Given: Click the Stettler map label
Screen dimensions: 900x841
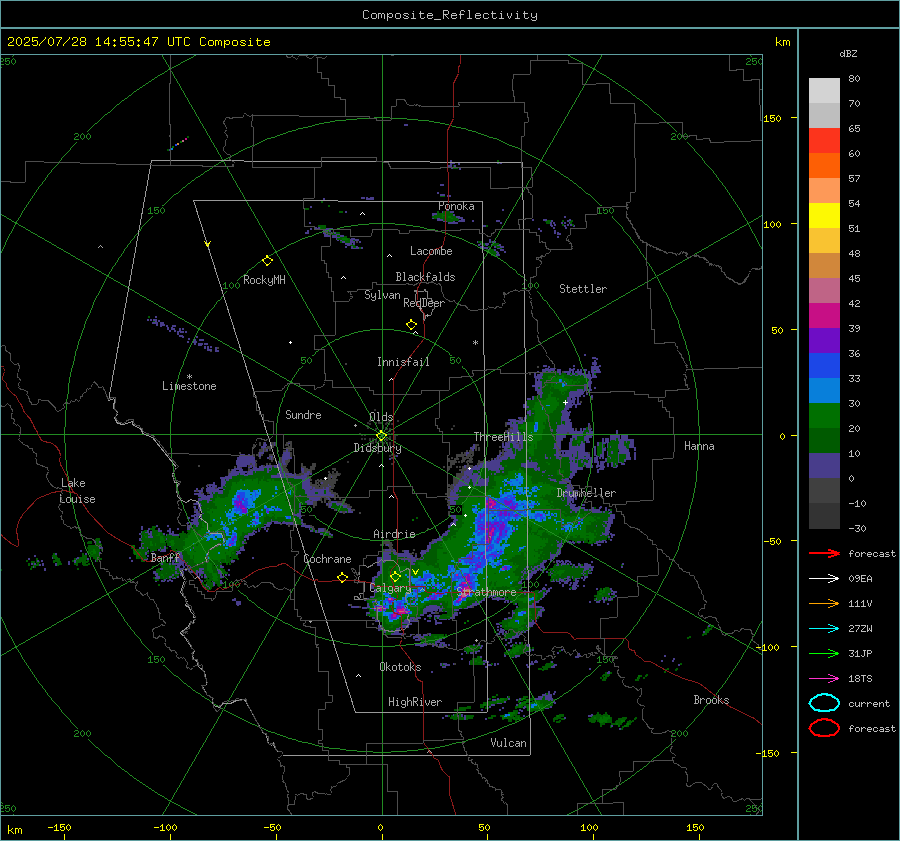Looking at the screenshot, I should tap(583, 289).
